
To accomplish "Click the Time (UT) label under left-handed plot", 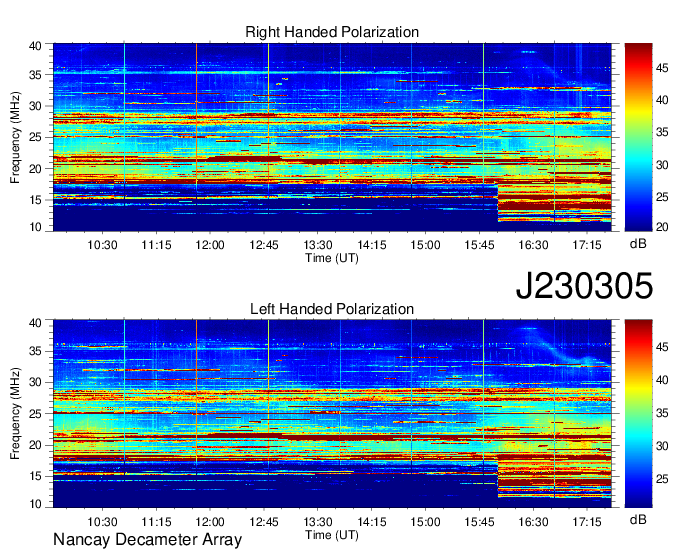I will click(332, 535).
